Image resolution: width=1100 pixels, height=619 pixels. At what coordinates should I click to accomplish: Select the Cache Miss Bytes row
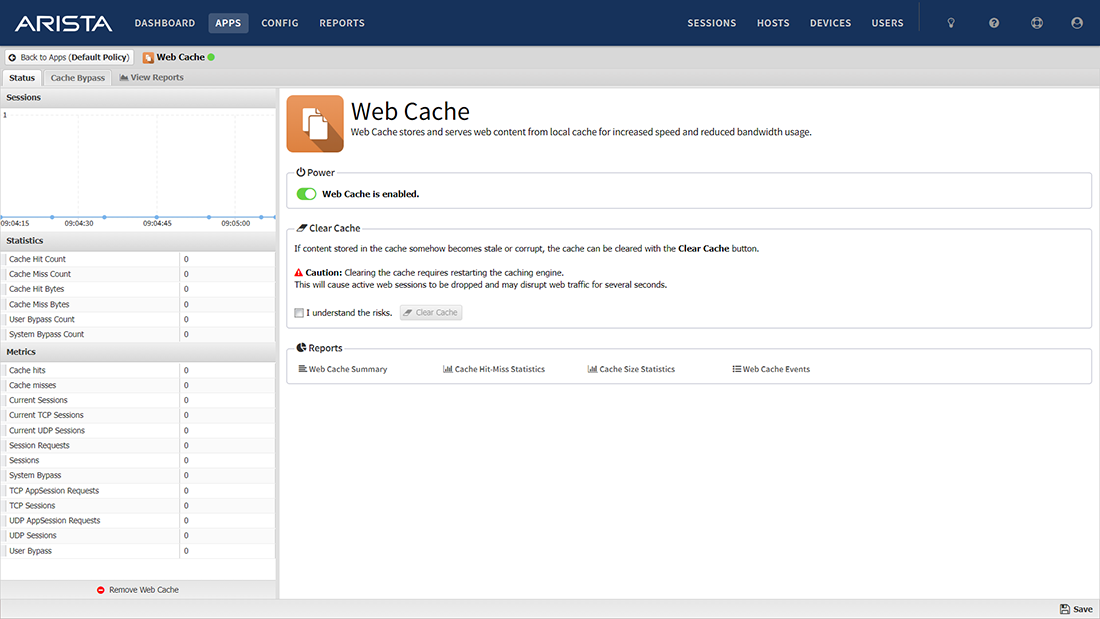coord(138,305)
